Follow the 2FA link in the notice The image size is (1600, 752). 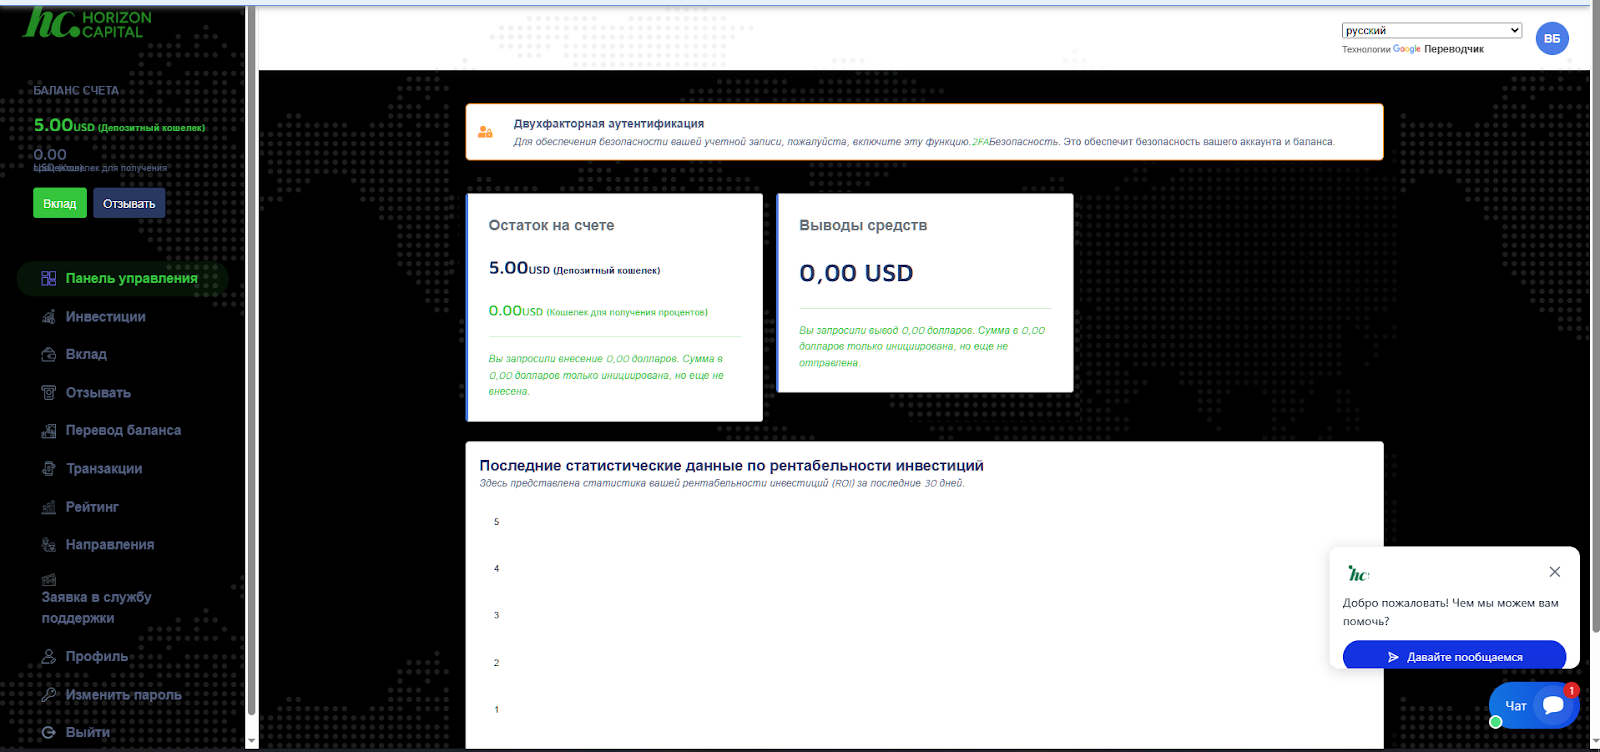tap(980, 142)
